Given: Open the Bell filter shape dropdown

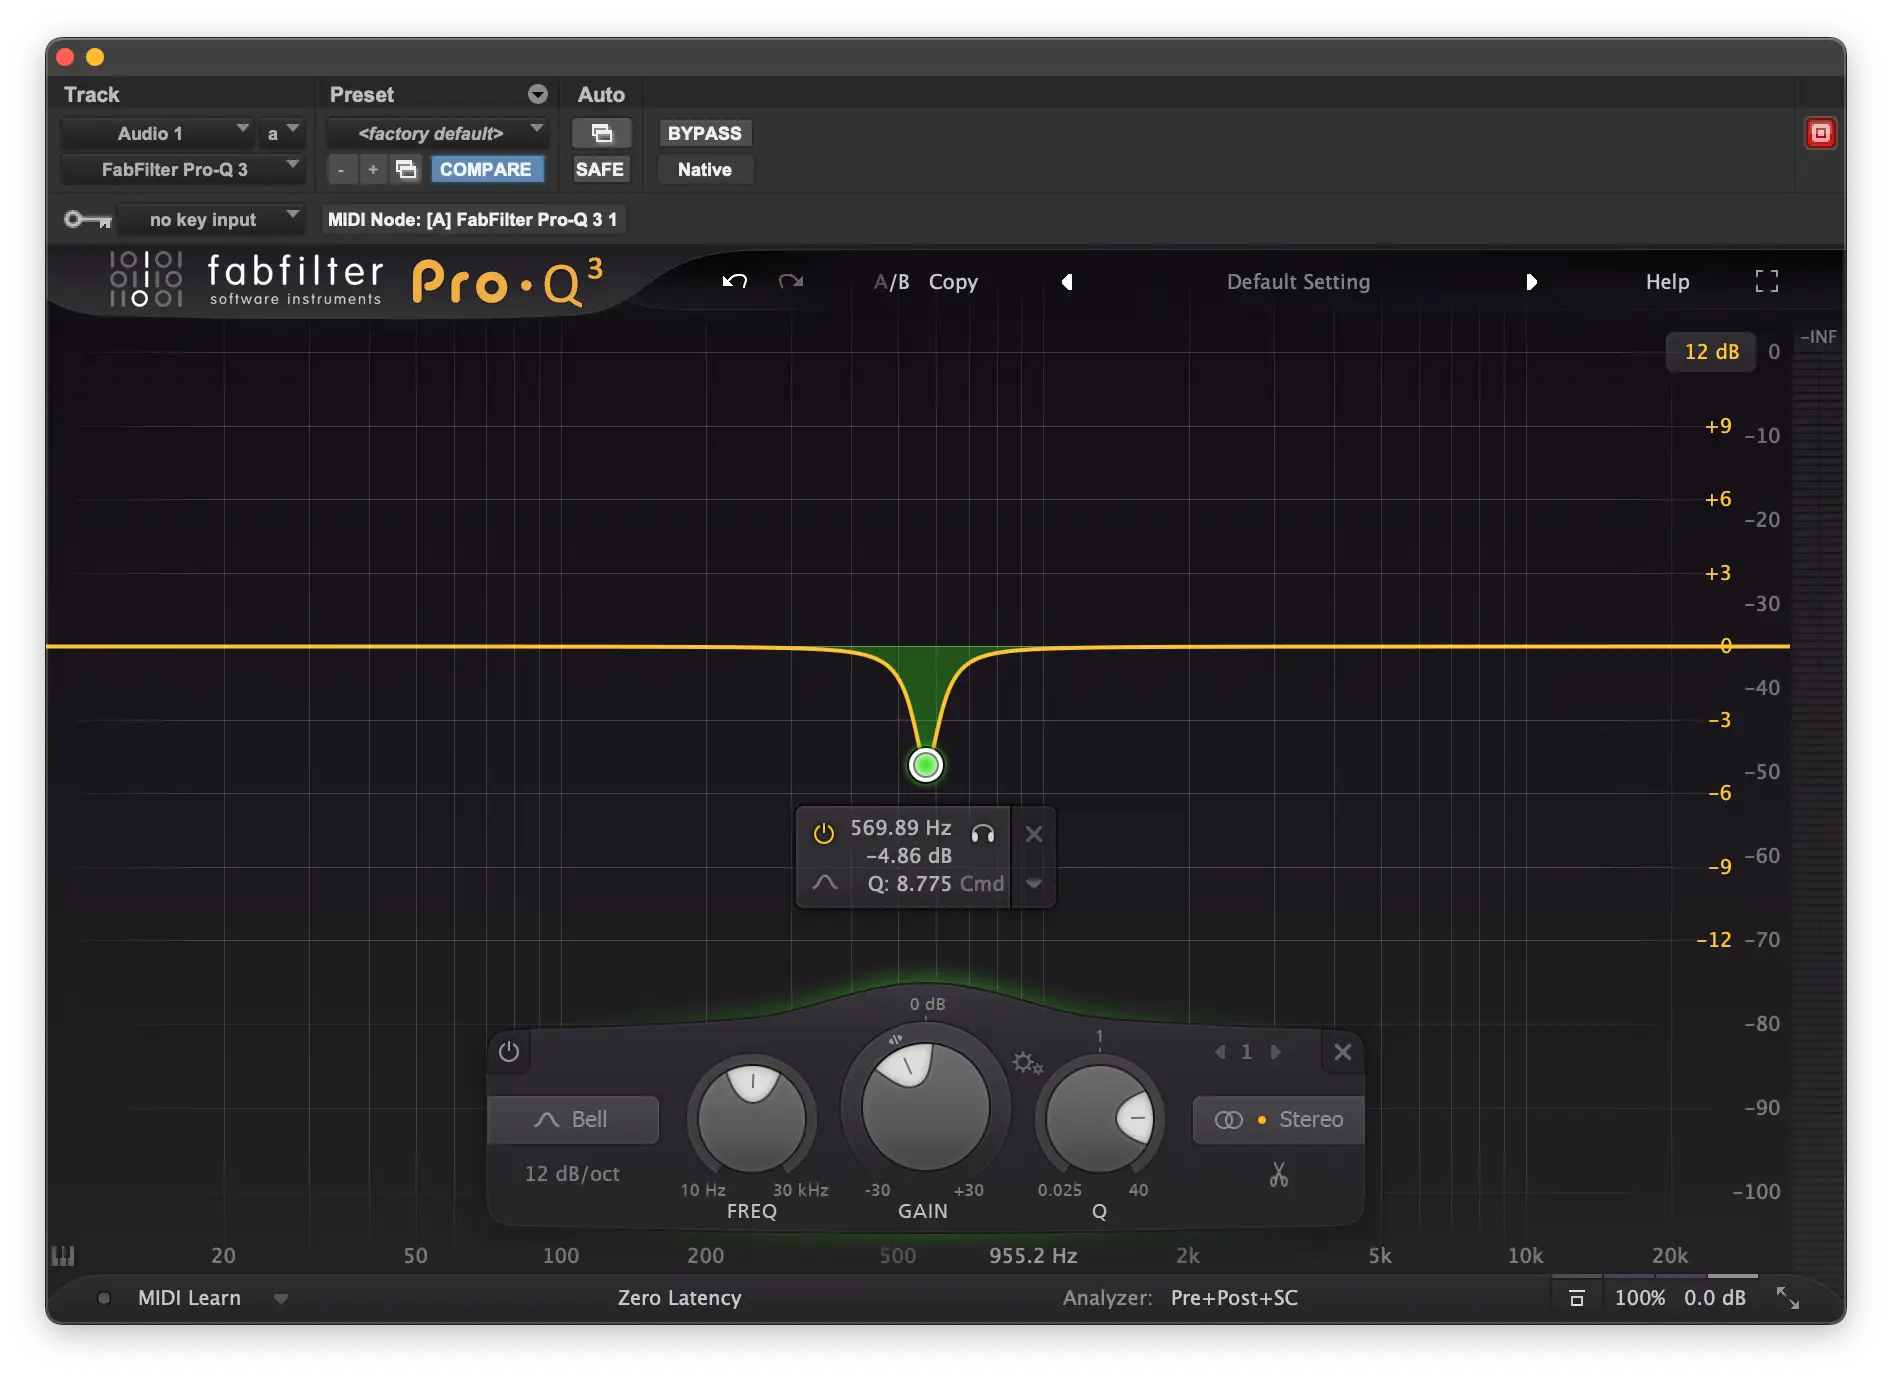Looking at the screenshot, I should [572, 1120].
